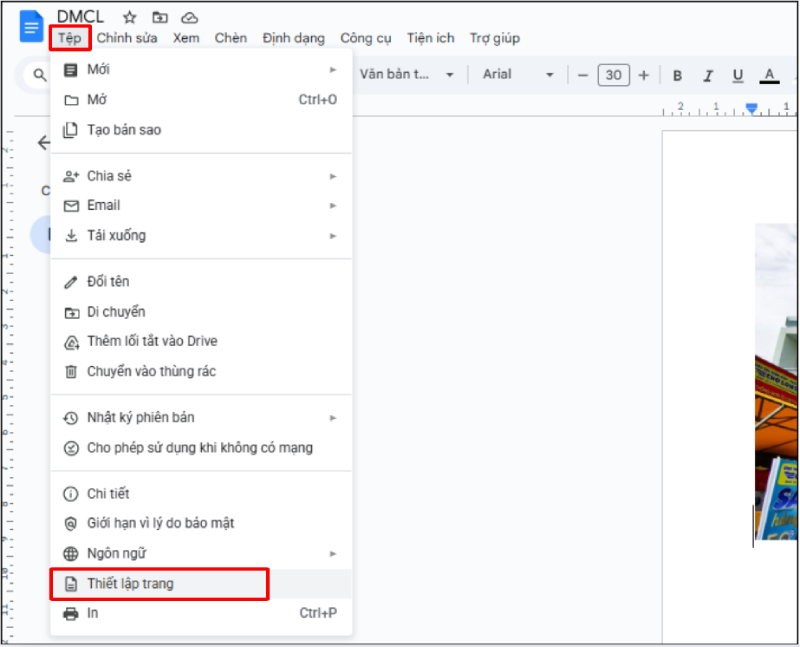Check cloud save status icon
This screenshot has width=800, height=647.
click(x=189, y=17)
